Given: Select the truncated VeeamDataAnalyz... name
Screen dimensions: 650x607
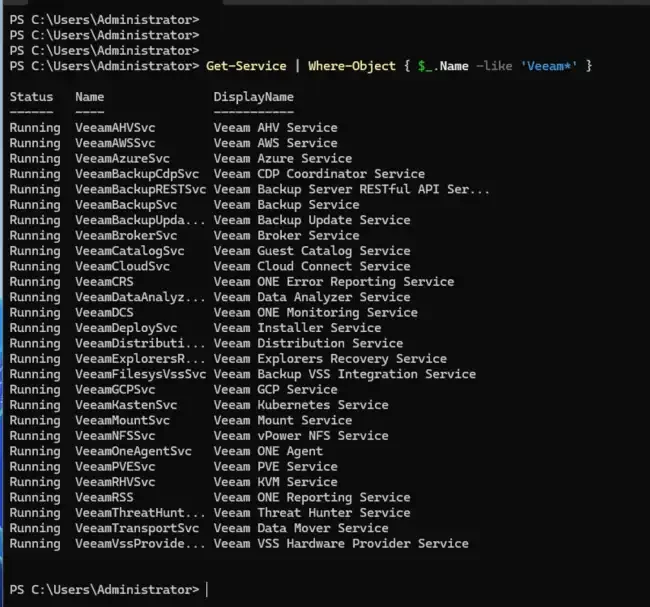Looking at the screenshot, I should pyautogui.click(x=140, y=297).
